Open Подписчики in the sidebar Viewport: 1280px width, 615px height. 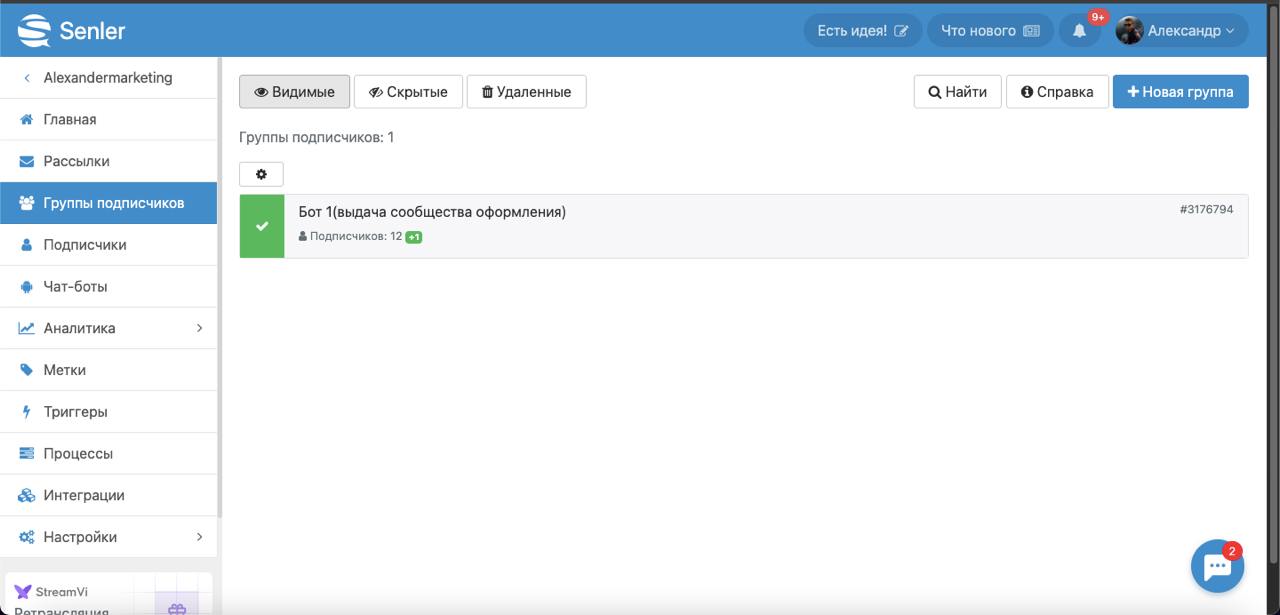click(x=84, y=245)
